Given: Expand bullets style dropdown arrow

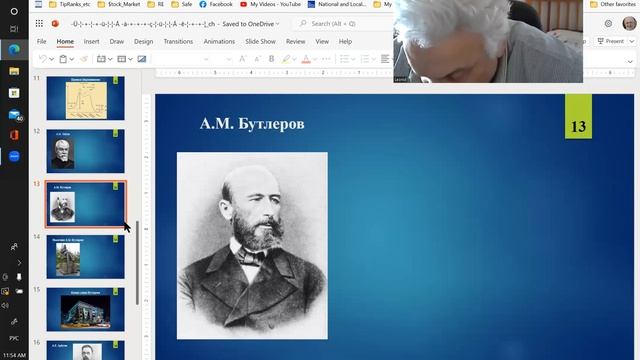Looking at the screenshot, I should click(x=353, y=59).
